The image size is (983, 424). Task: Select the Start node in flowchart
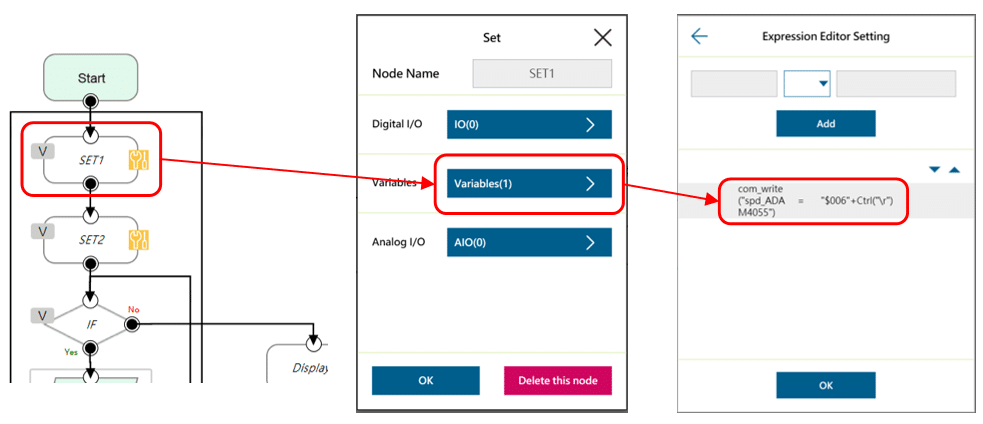[x=91, y=78]
